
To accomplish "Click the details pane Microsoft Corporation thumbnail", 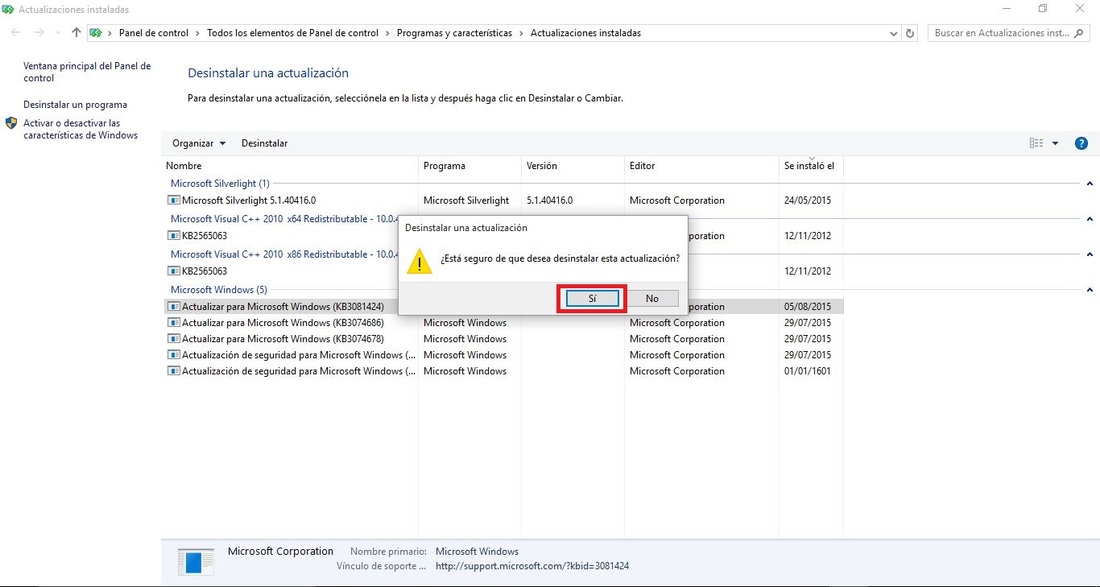I will [x=196, y=562].
